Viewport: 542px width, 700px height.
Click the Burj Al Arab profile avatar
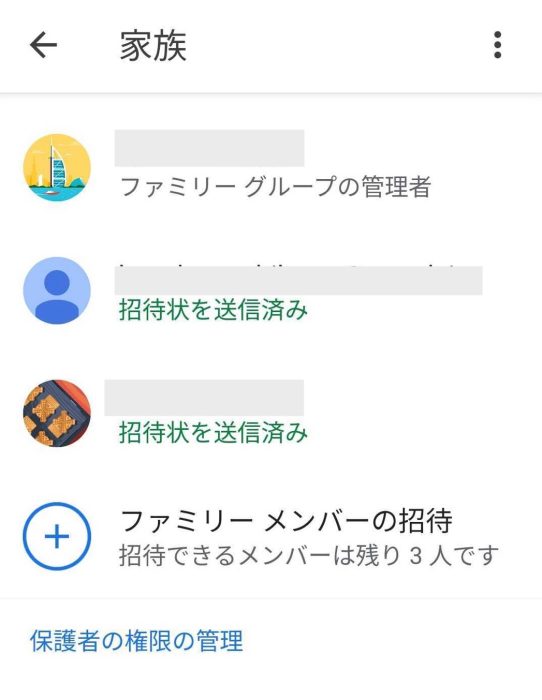click(57, 167)
